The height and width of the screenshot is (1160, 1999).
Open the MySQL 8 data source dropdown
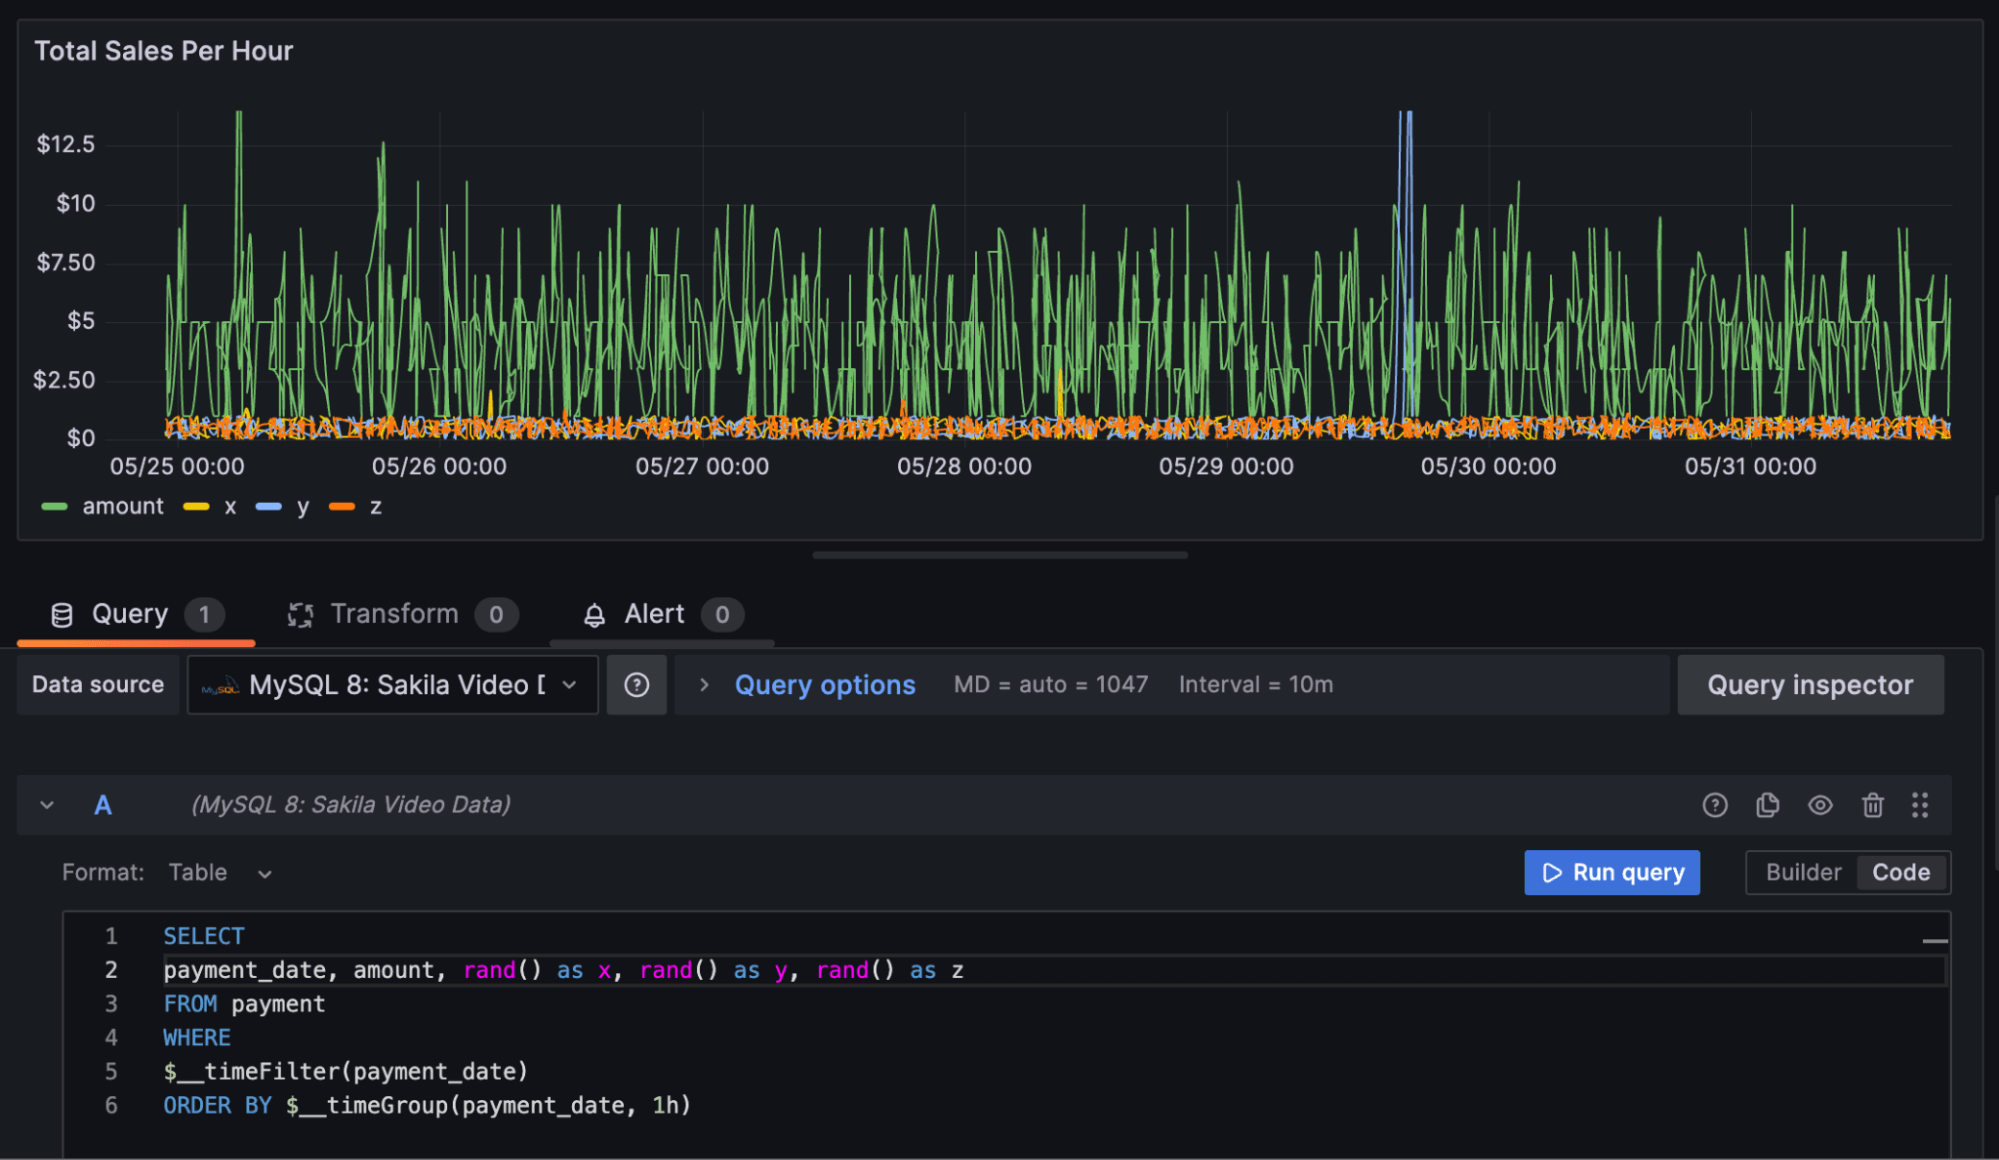click(x=392, y=685)
